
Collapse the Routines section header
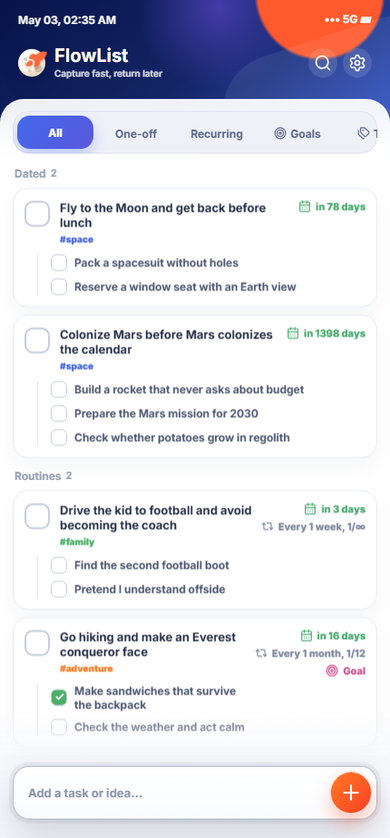[x=43, y=476]
